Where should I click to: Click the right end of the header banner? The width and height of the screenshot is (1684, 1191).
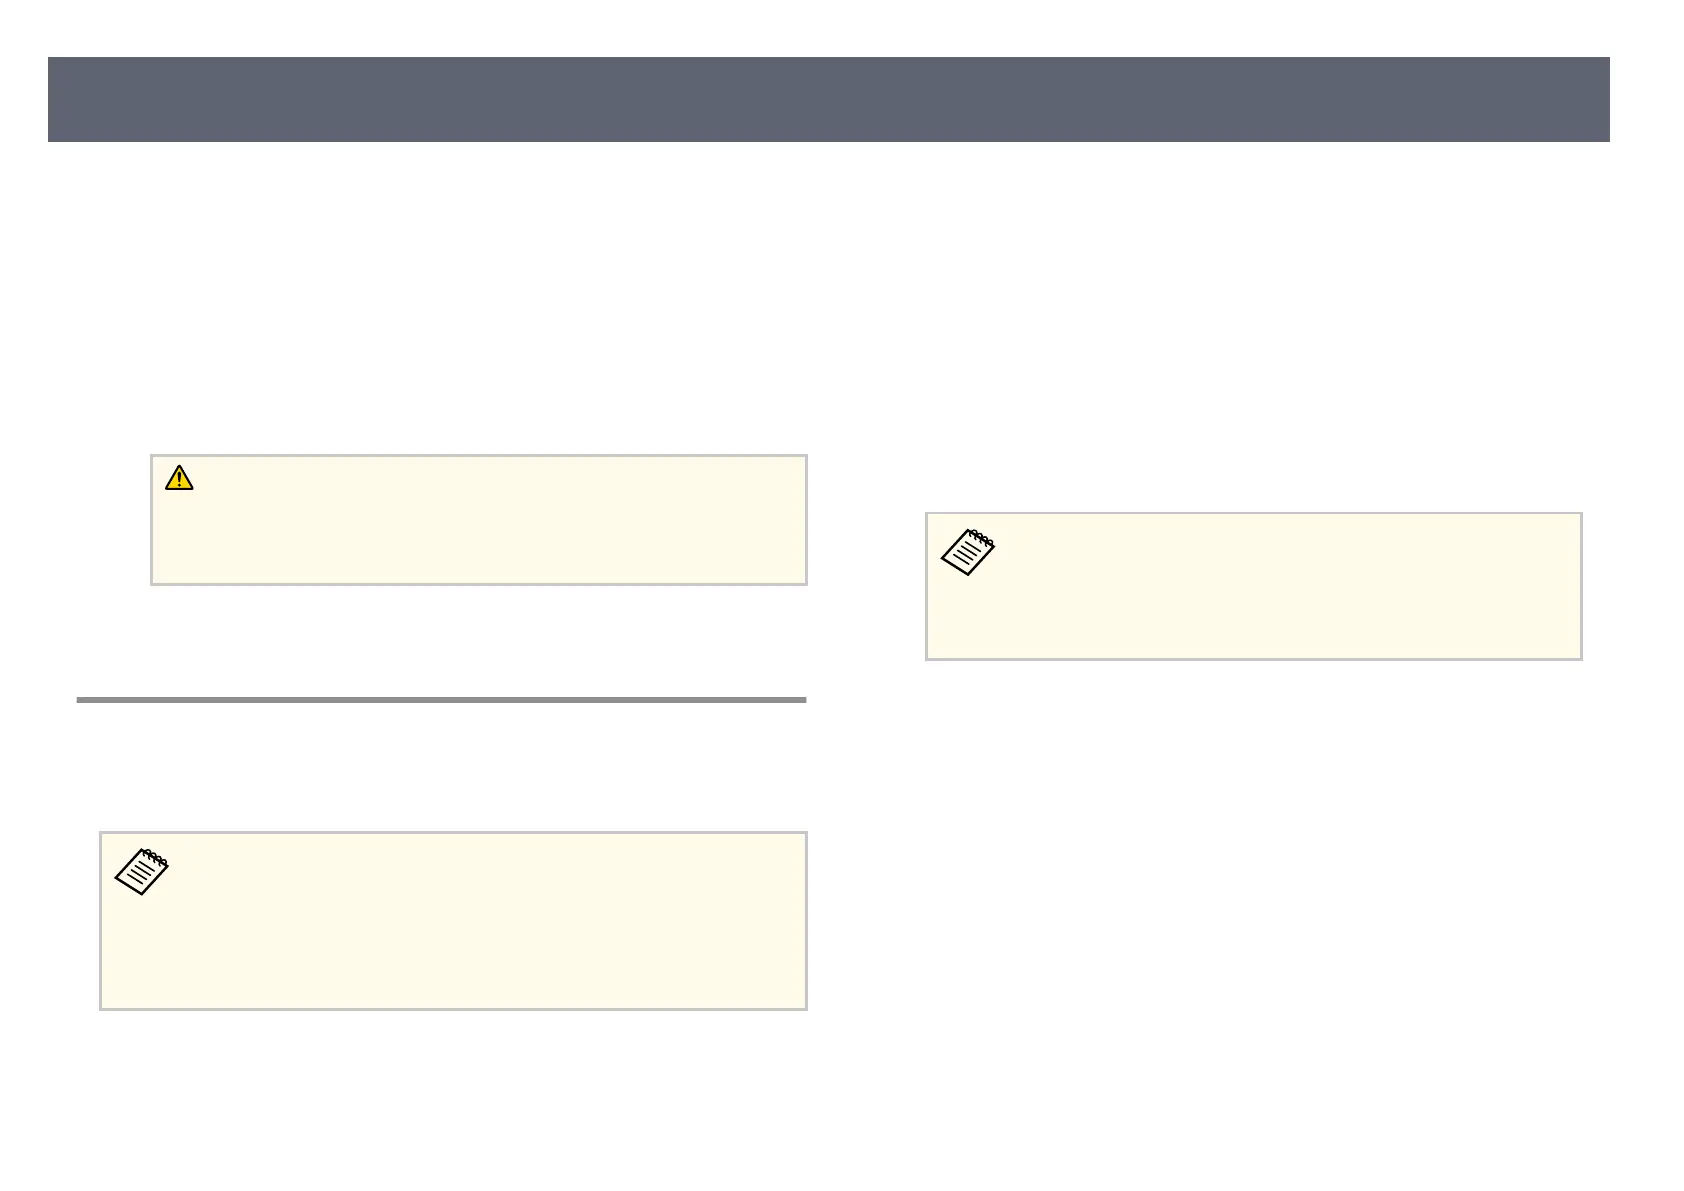pyautogui.click(x=1597, y=99)
